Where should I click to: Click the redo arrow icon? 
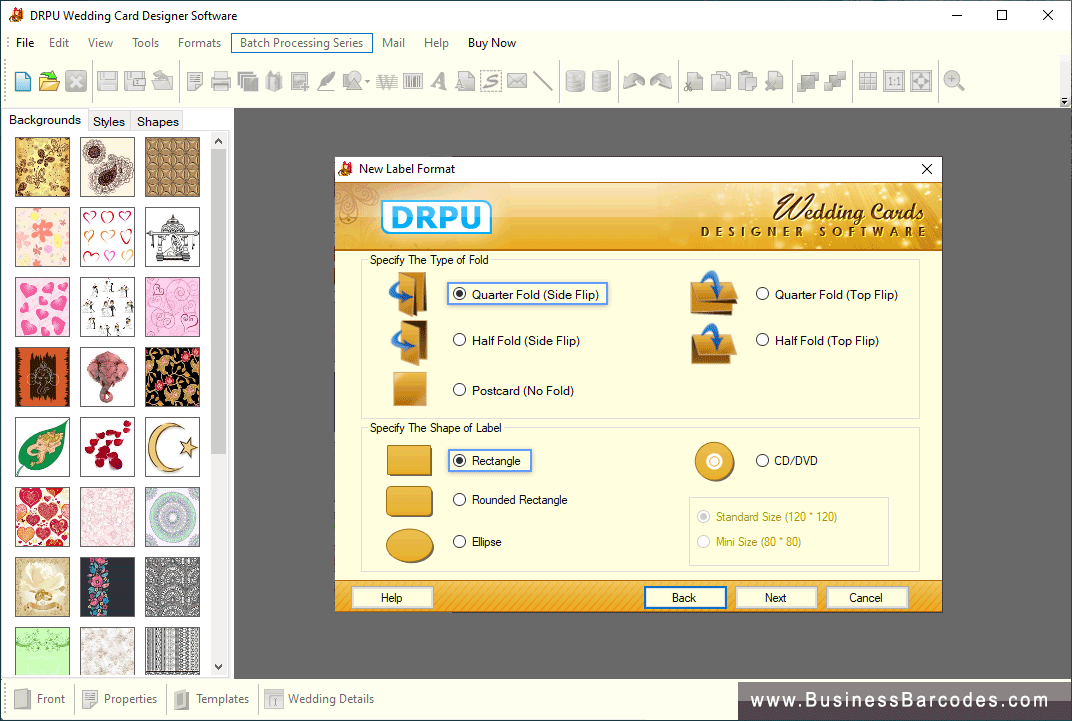(x=661, y=81)
